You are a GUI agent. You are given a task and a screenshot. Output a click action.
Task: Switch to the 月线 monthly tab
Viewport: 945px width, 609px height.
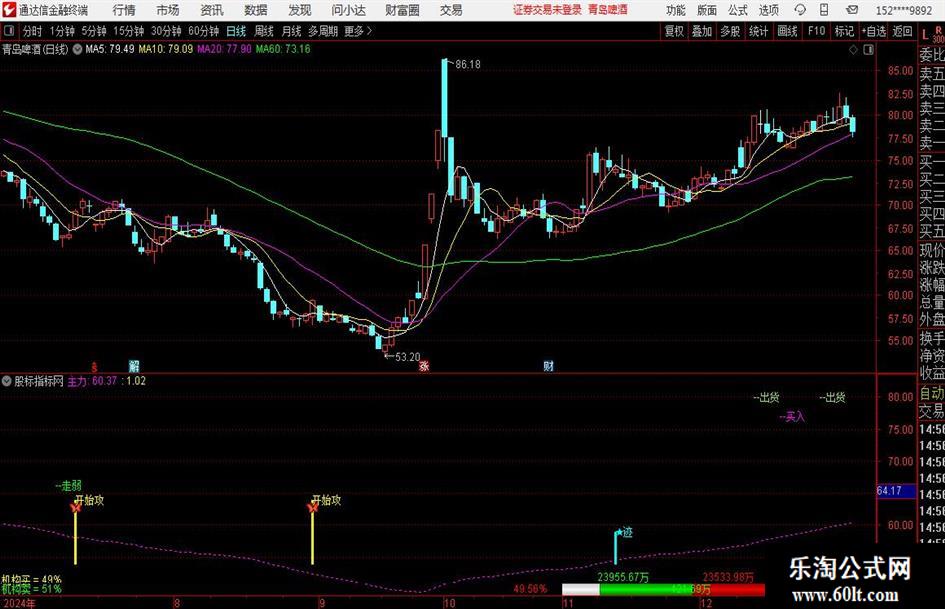click(x=292, y=31)
